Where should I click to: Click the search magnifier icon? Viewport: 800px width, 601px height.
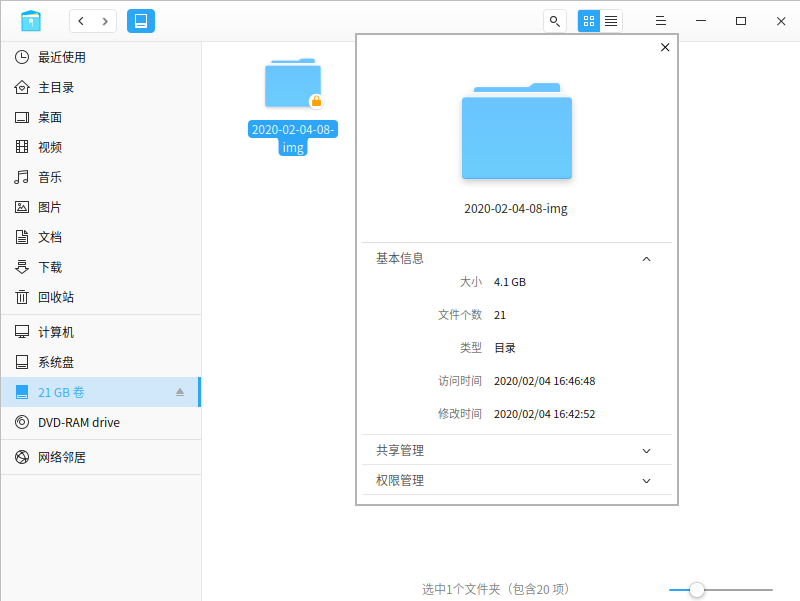pyautogui.click(x=554, y=21)
